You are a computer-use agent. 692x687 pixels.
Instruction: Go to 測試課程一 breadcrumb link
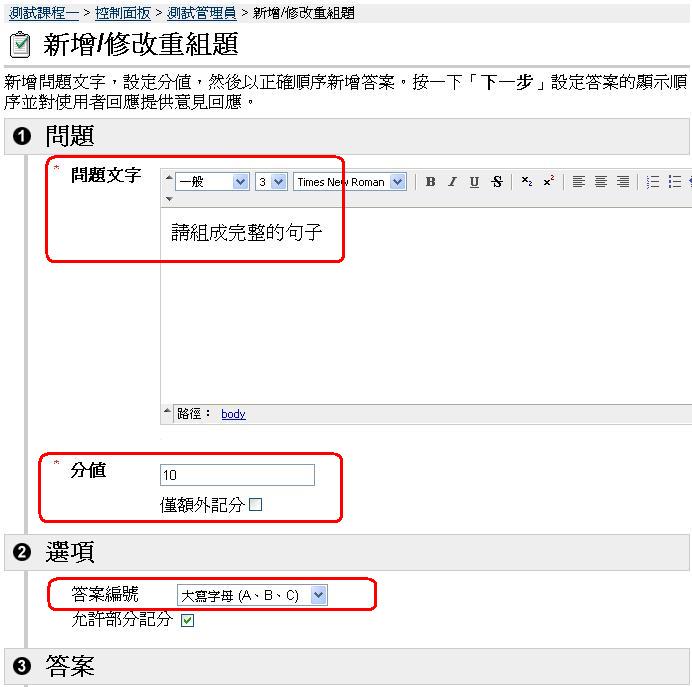coord(44,13)
